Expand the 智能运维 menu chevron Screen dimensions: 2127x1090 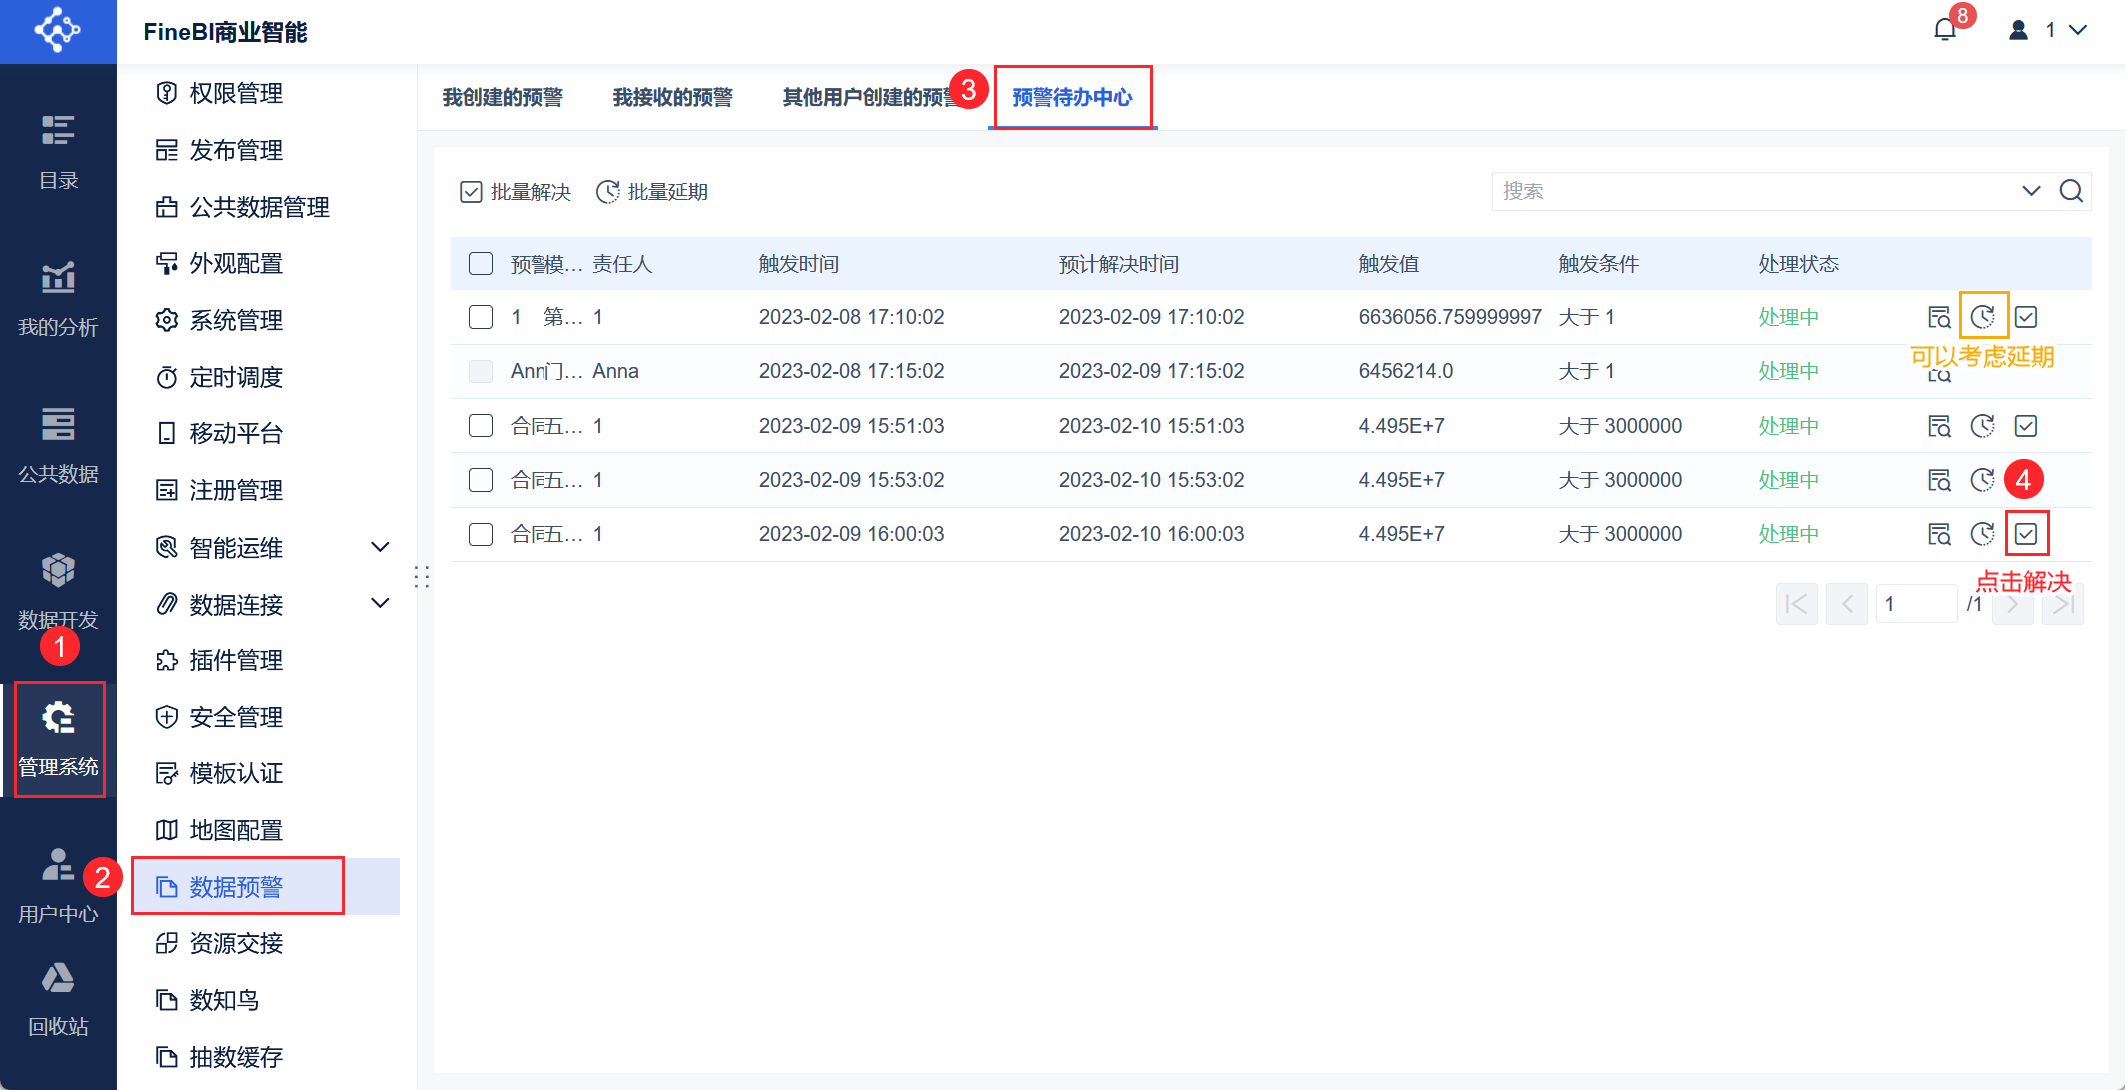[x=380, y=547]
